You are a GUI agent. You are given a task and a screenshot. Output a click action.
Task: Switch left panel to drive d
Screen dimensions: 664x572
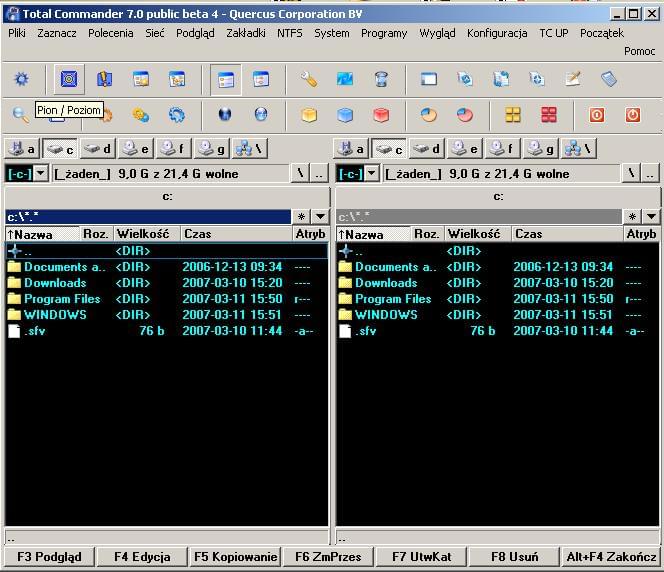98,149
